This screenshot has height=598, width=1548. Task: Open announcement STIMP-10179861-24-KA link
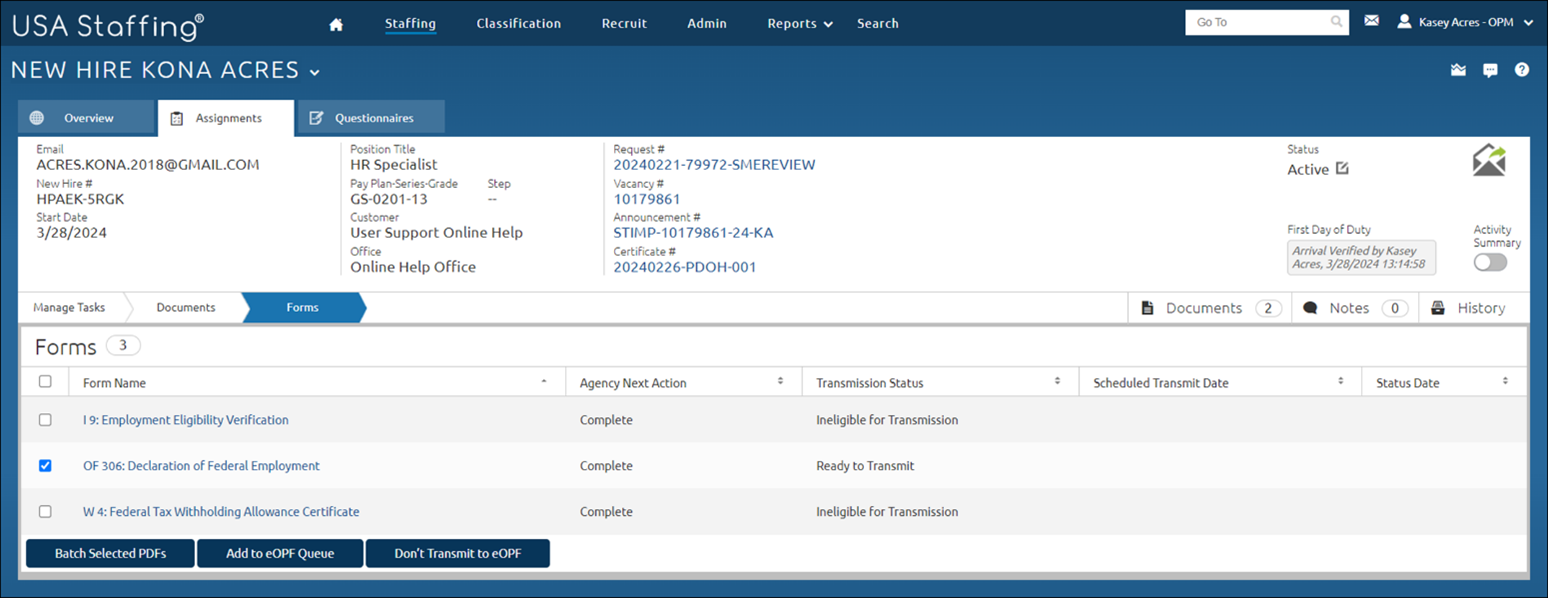coord(693,233)
